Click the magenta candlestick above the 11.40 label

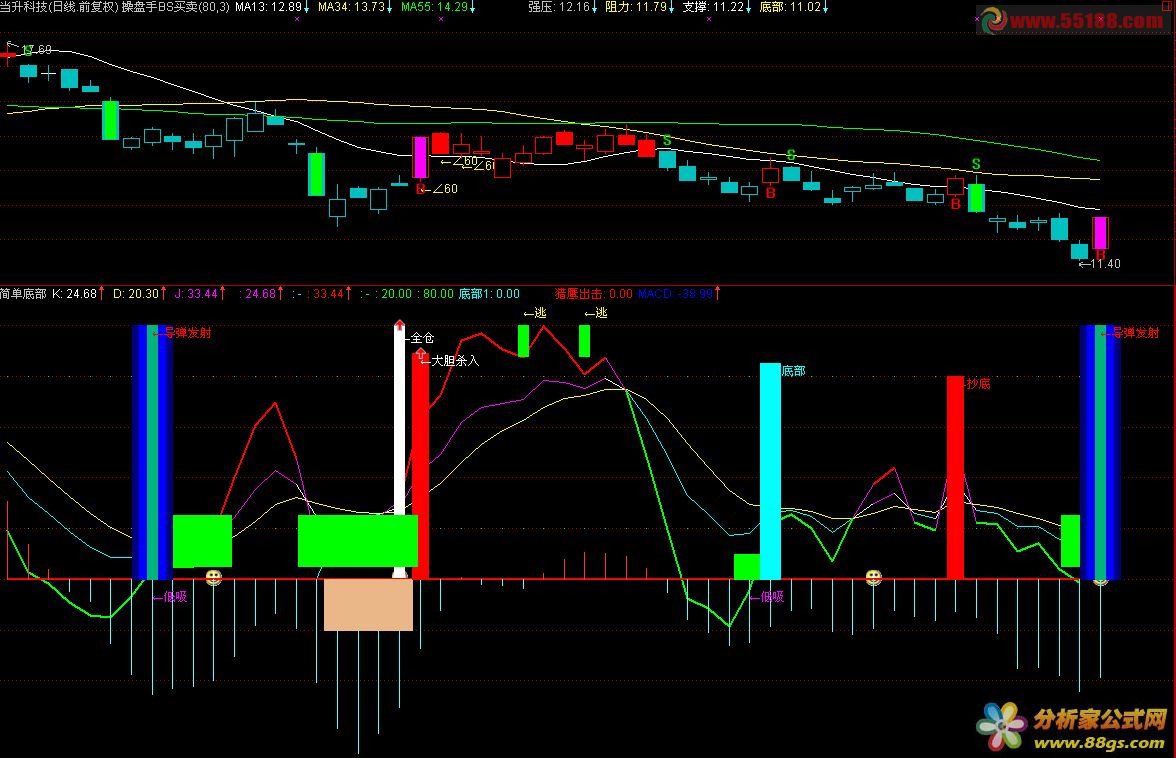click(x=1100, y=232)
